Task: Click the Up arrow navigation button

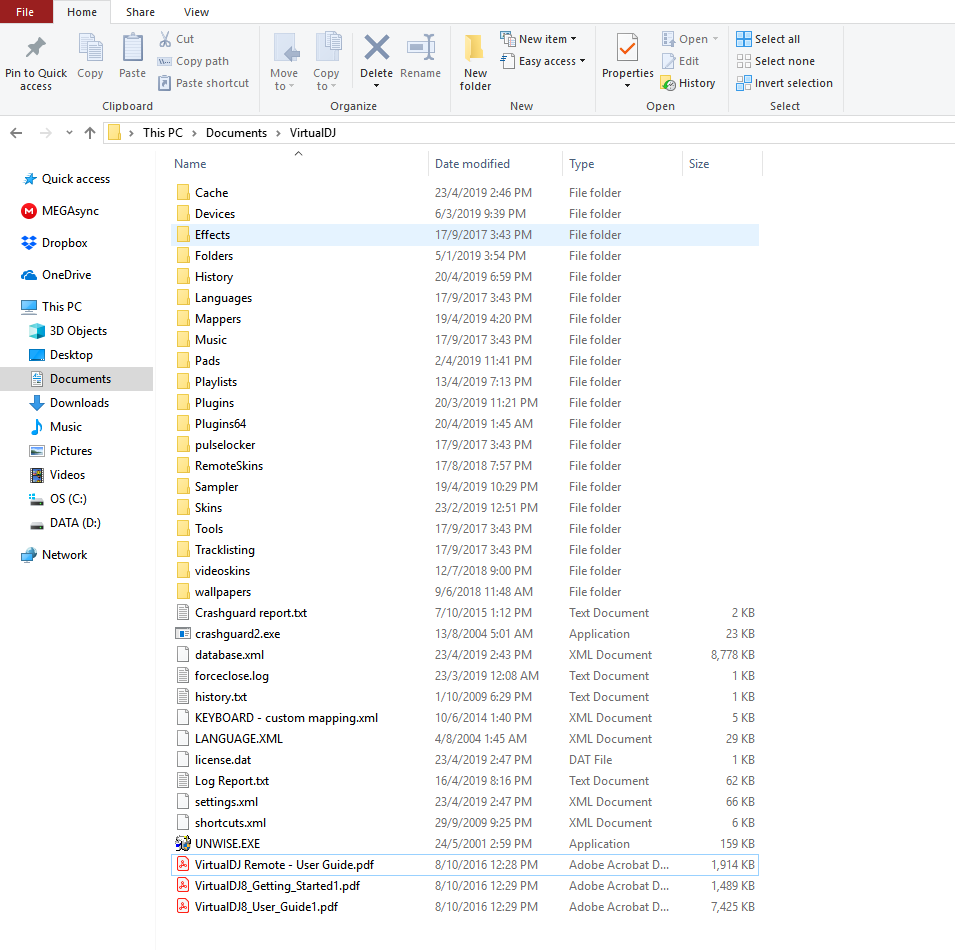Action: tap(90, 133)
